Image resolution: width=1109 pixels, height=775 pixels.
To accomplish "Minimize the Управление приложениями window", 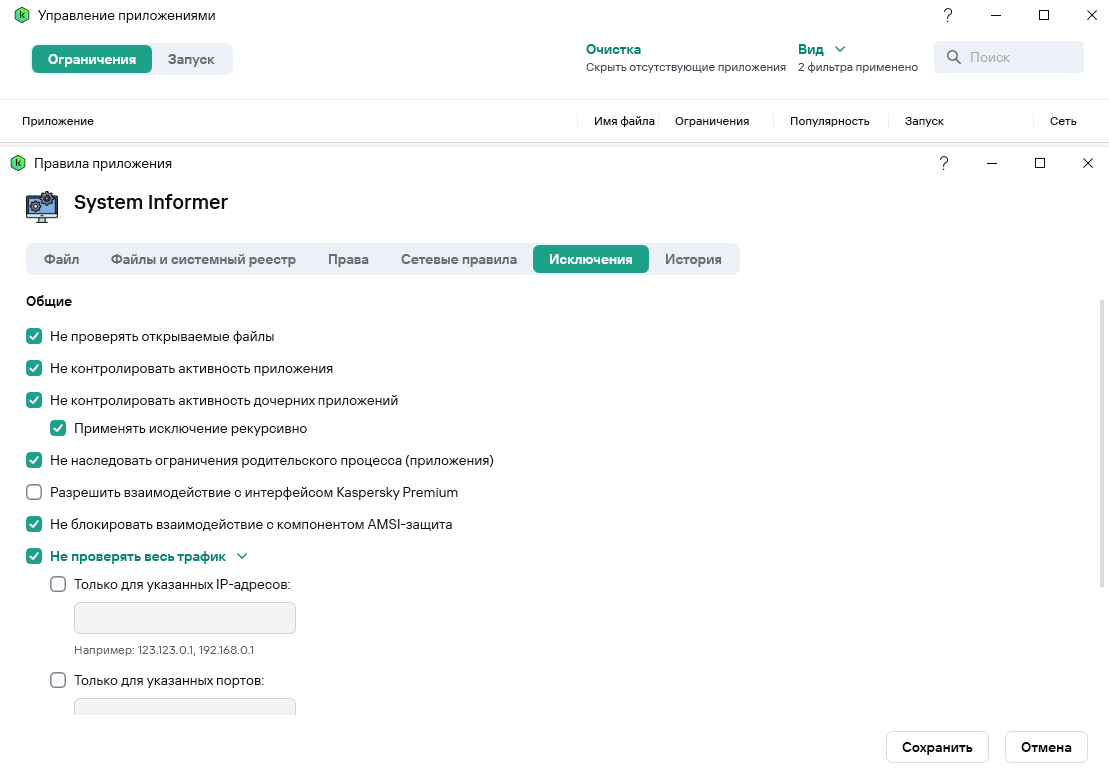I will 996,15.
